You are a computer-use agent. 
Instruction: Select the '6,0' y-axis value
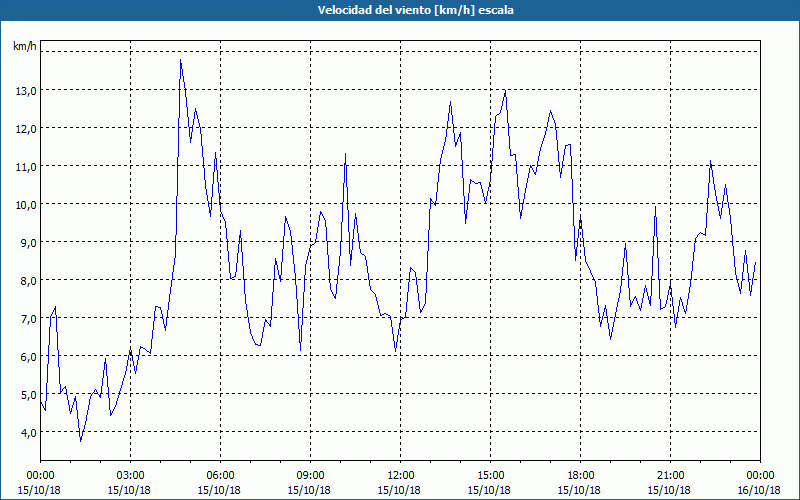pyautogui.click(x=28, y=357)
